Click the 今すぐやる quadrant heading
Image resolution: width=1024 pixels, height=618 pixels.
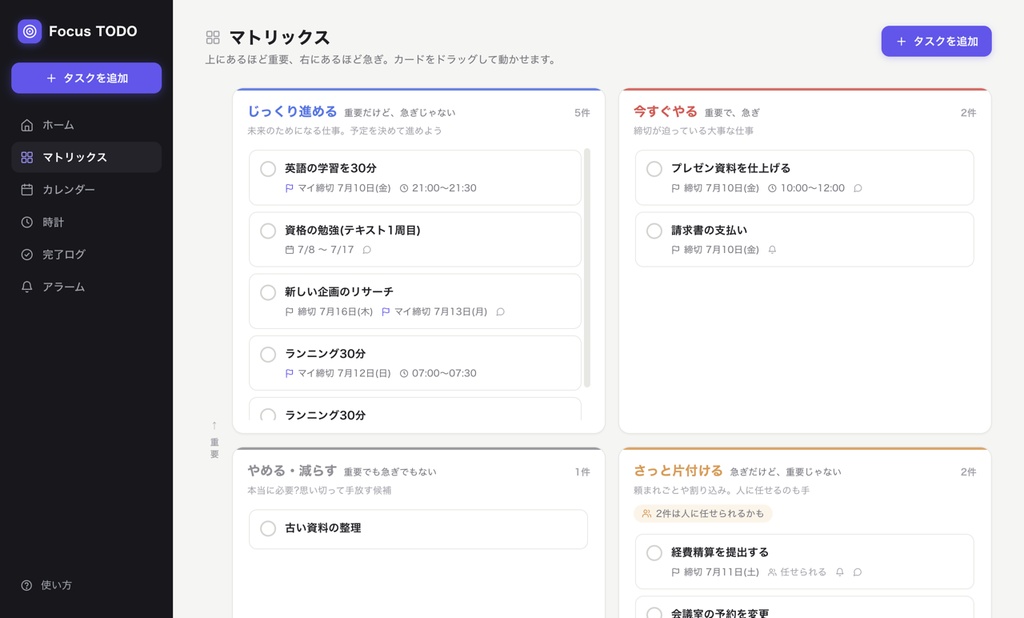tap(665, 112)
